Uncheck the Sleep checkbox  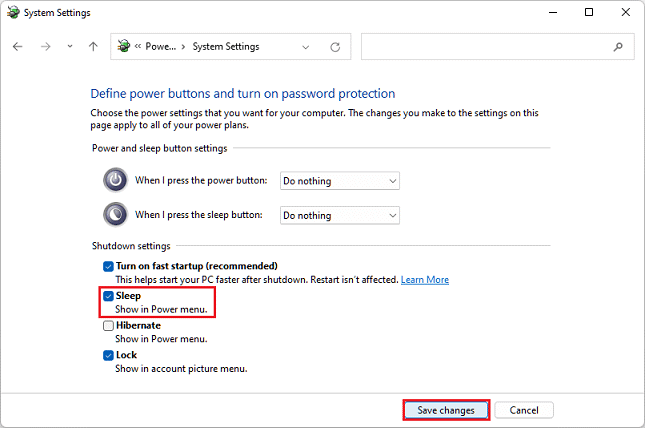click(x=108, y=296)
